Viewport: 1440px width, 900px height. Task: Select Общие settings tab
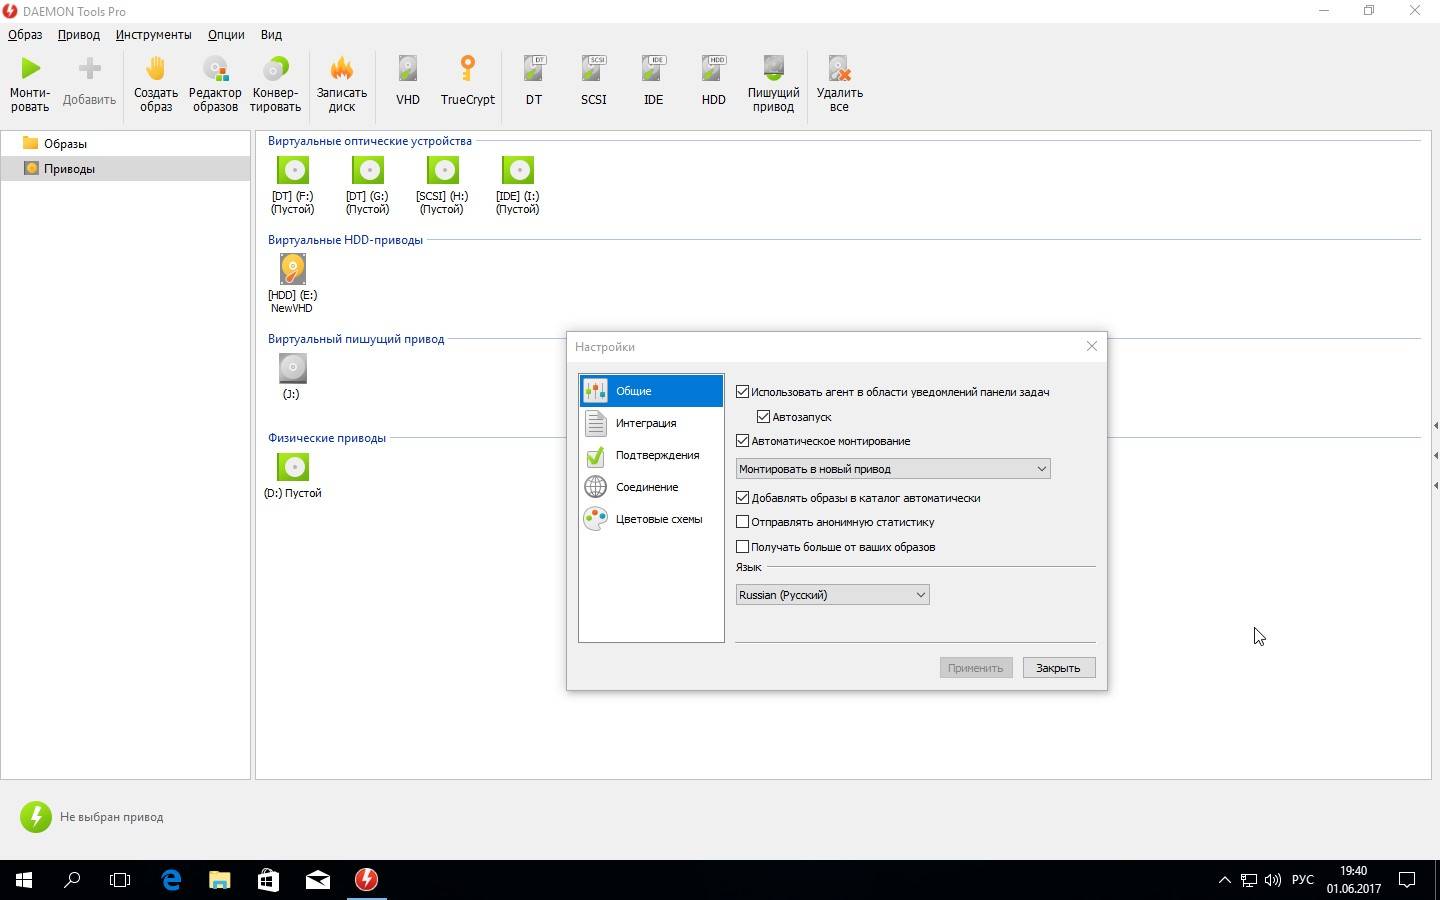(651, 391)
